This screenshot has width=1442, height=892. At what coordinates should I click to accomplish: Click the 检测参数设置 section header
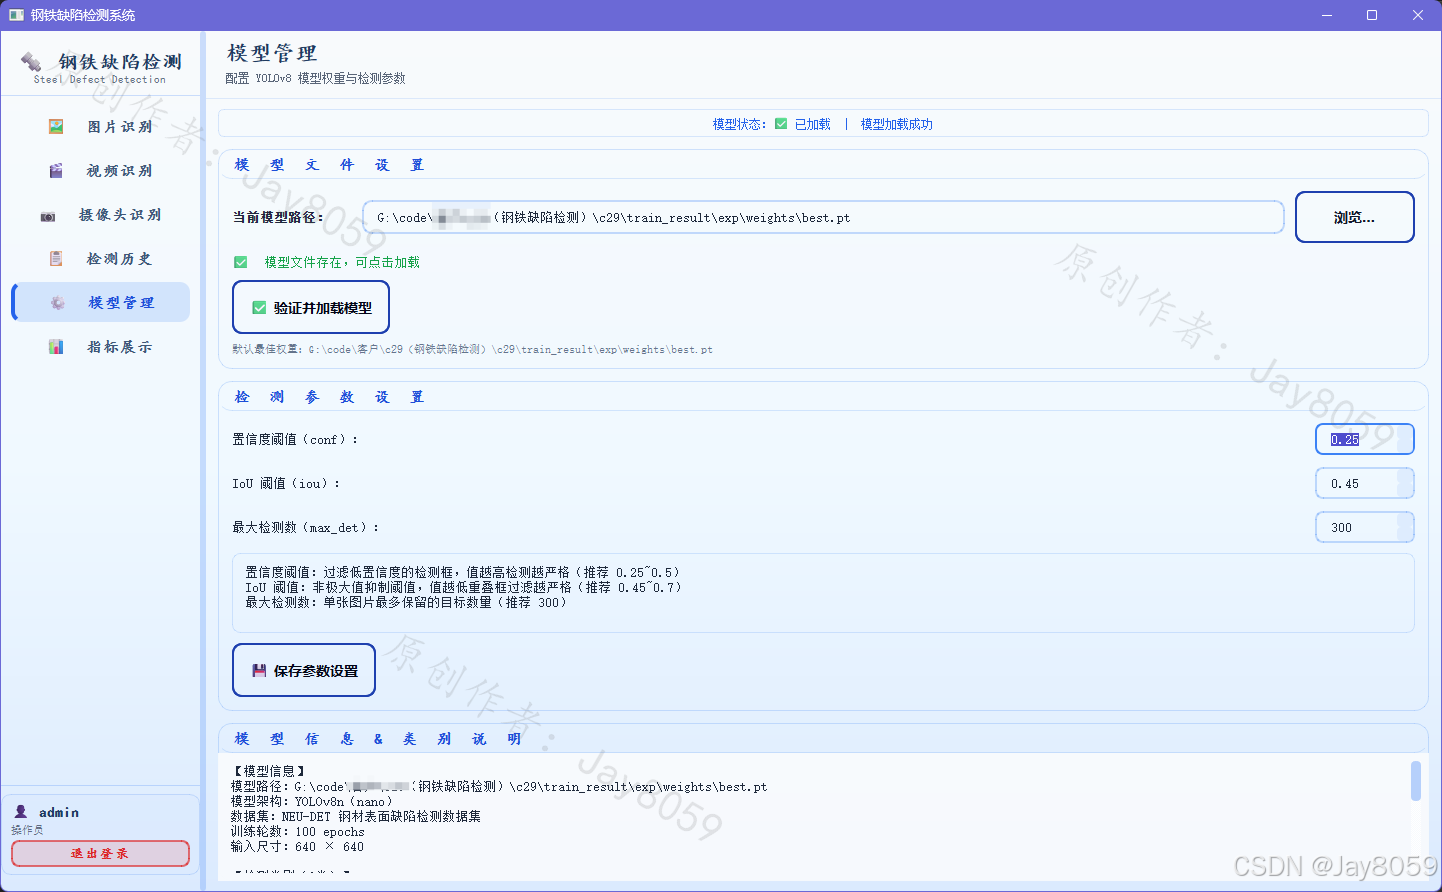[x=329, y=397]
